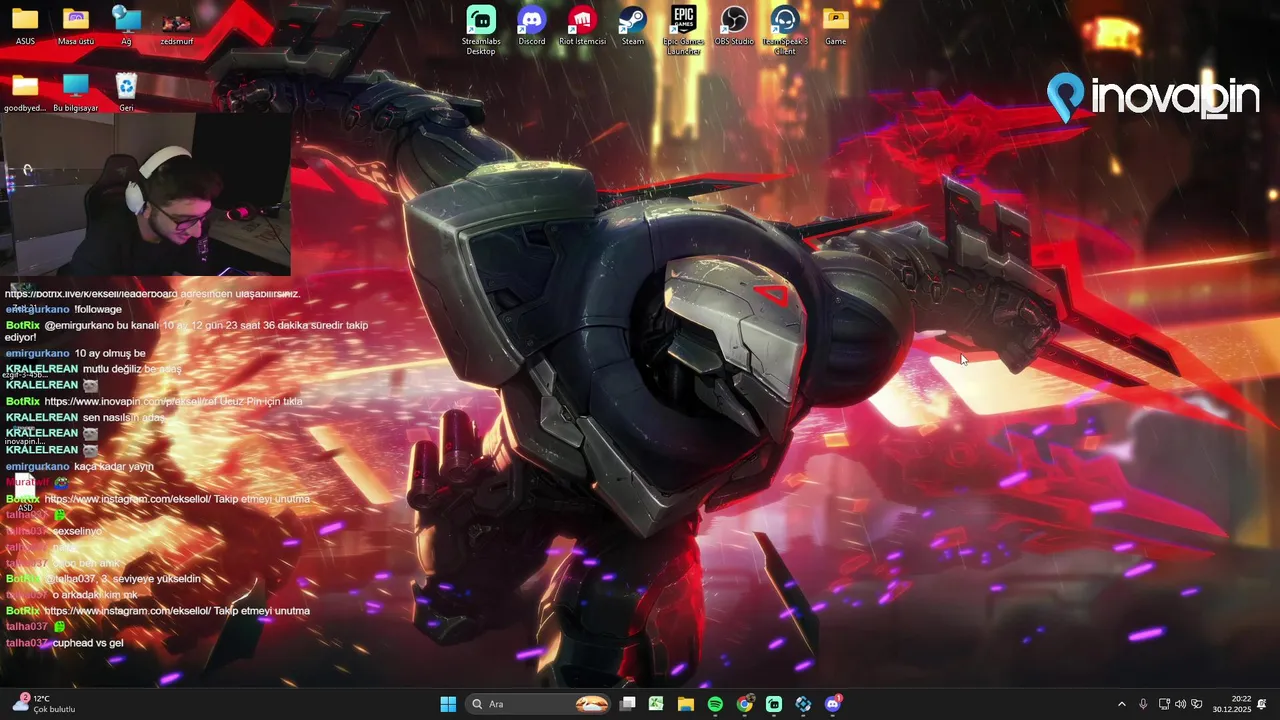
Task: Expand the hidden system tray icons chevron
Action: [1121, 704]
